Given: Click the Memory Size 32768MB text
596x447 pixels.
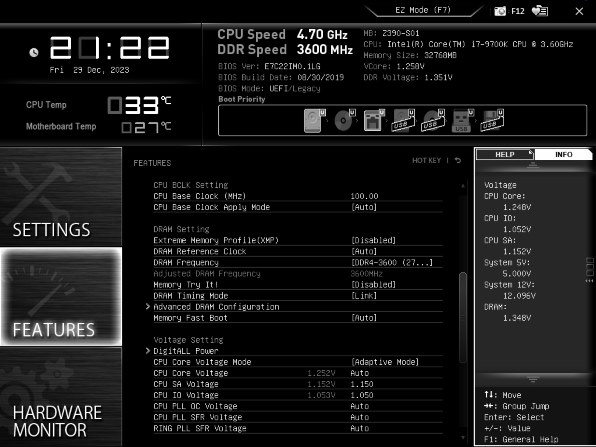Looking at the screenshot, I should click(410, 55).
